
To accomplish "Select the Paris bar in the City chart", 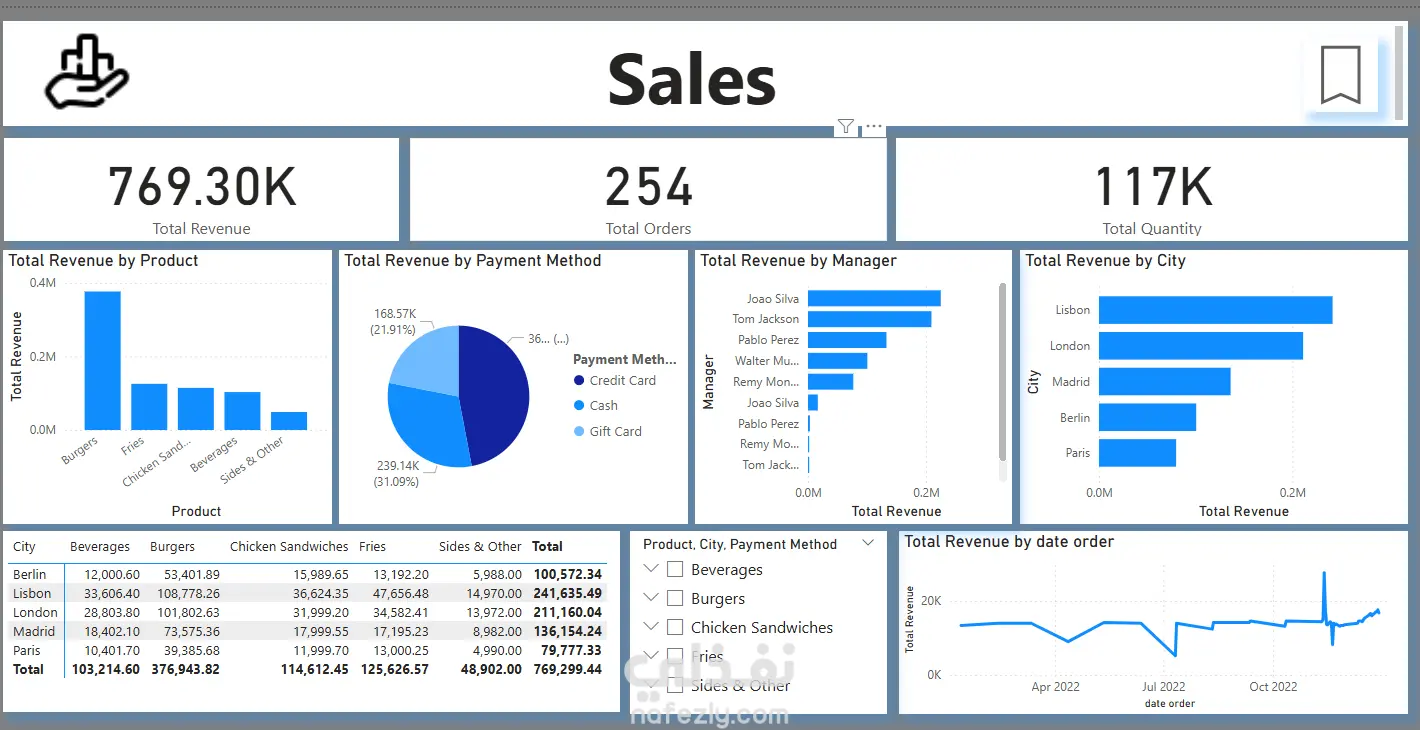I will tap(1137, 453).
